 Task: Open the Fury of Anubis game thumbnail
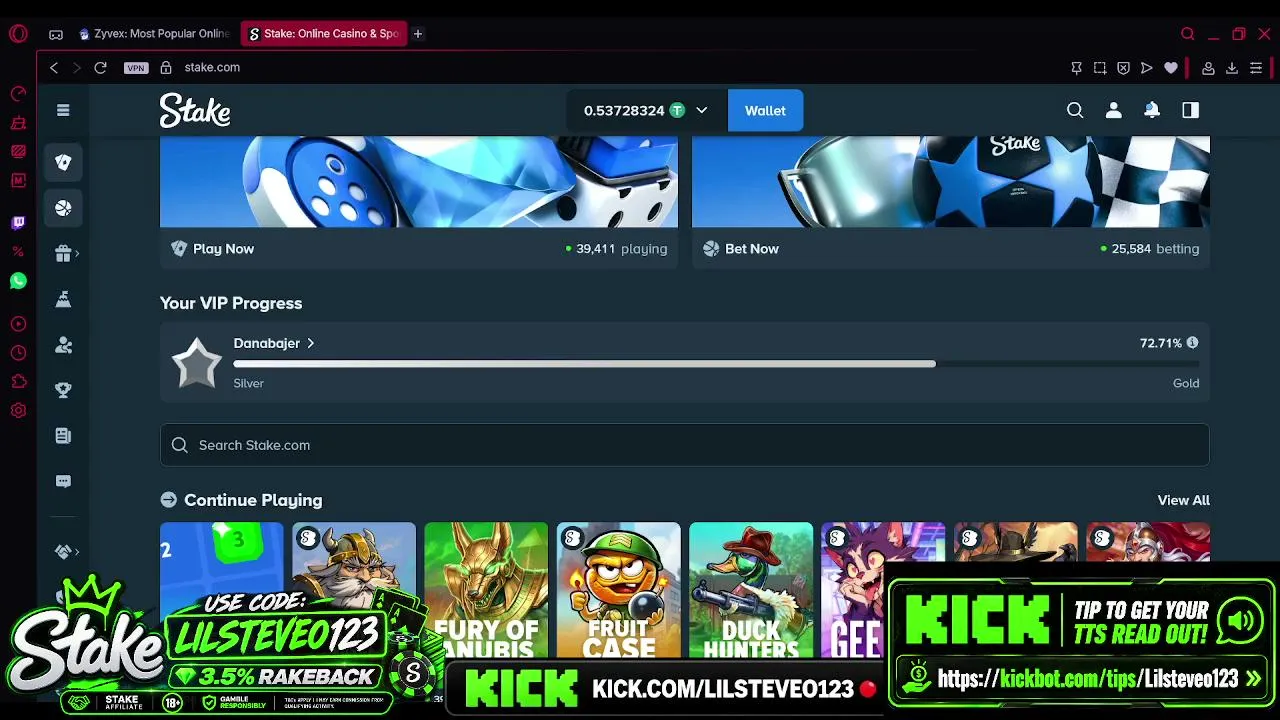tap(486, 590)
